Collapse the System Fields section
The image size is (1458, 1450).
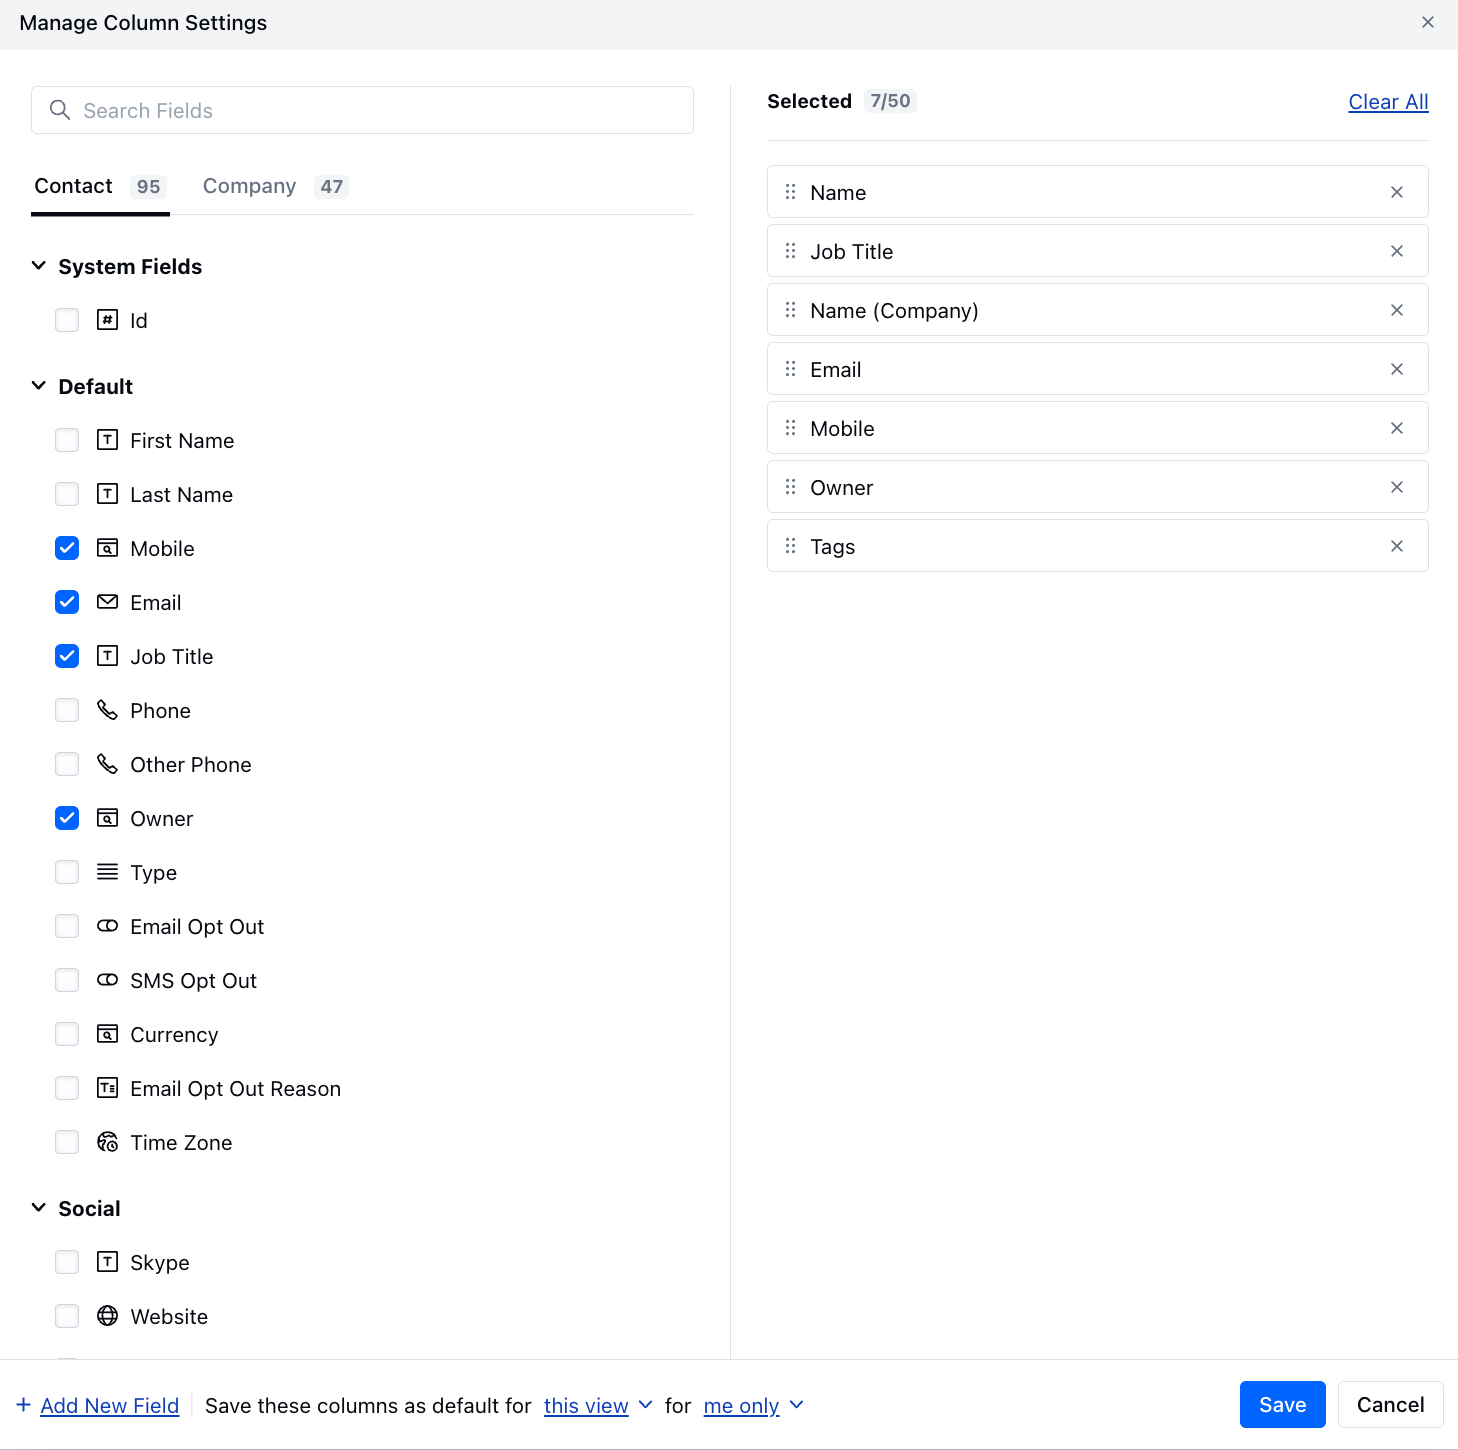[x=38, y=265]
